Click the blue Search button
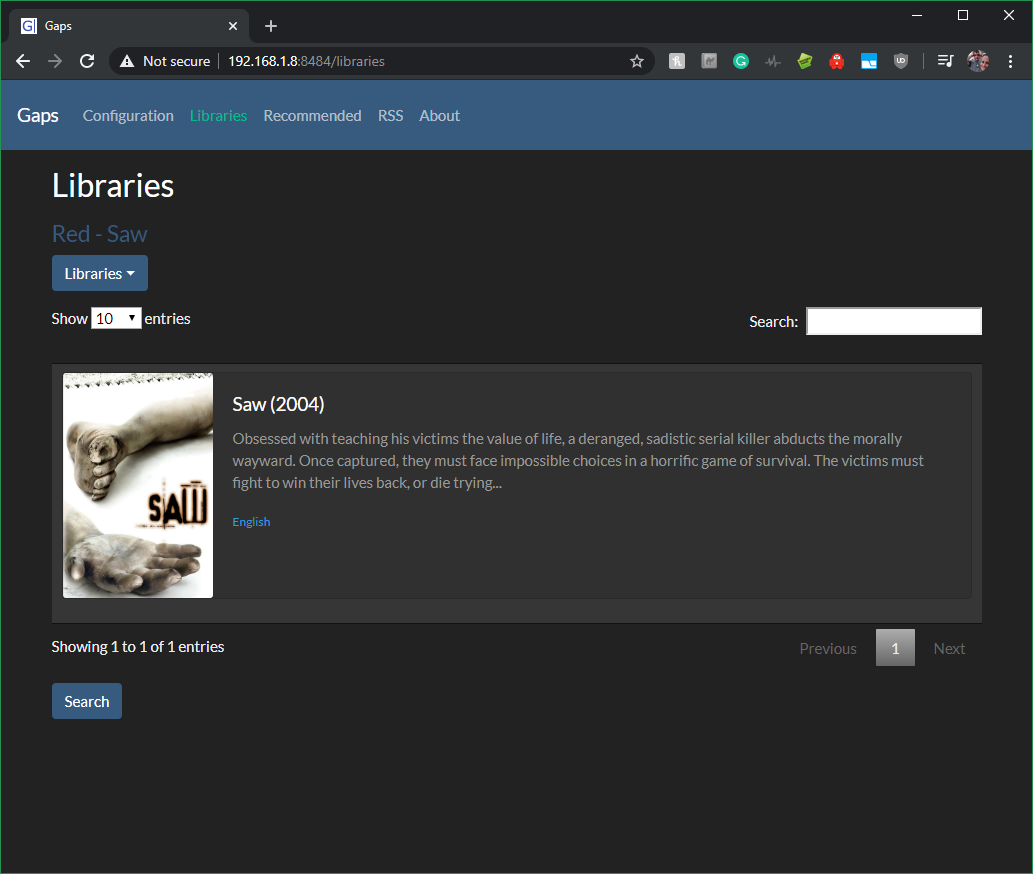The width and height of the screenshot is (1033, 874). (87, 701)
